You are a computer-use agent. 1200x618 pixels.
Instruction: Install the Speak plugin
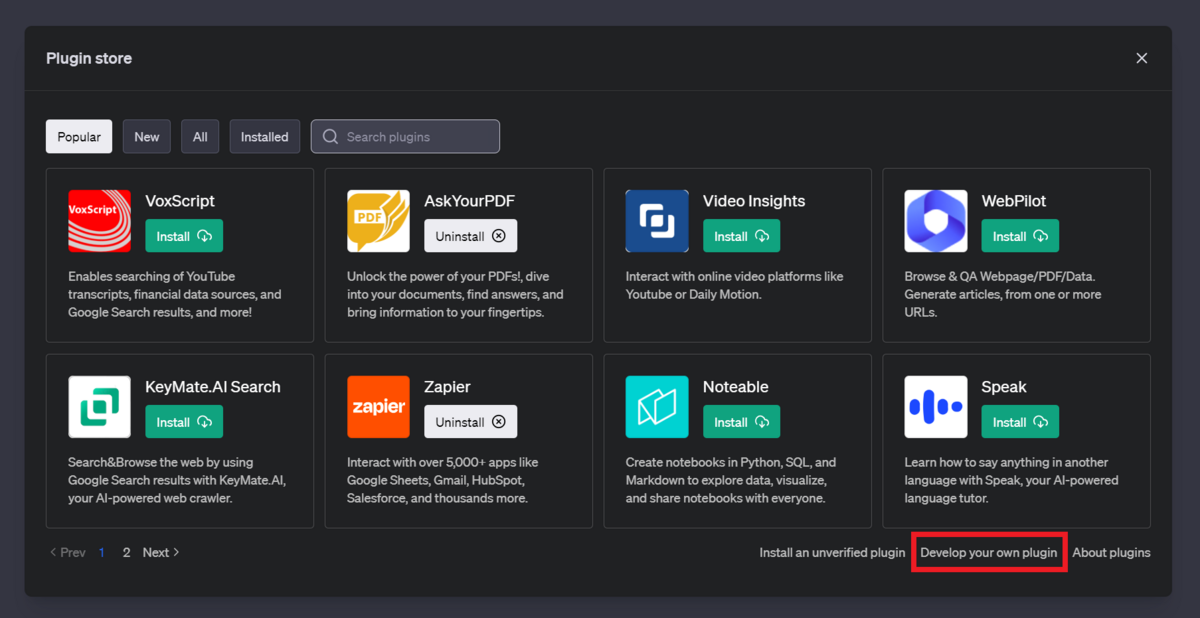[1020, 422]
